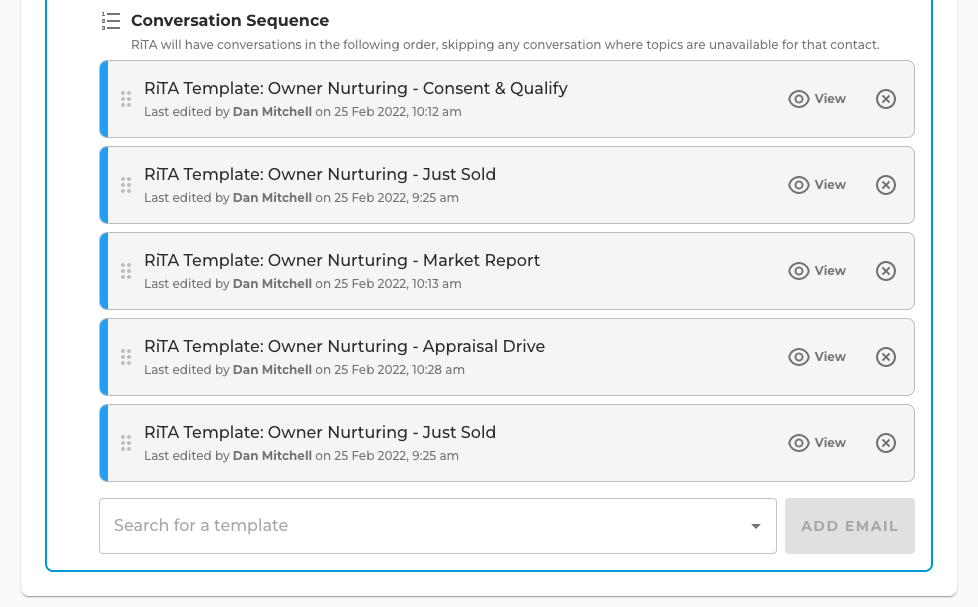The image size is (978, 607).
Task: Click the drag handle of Consent & Qualify row
Action: [x=126, y=99]
